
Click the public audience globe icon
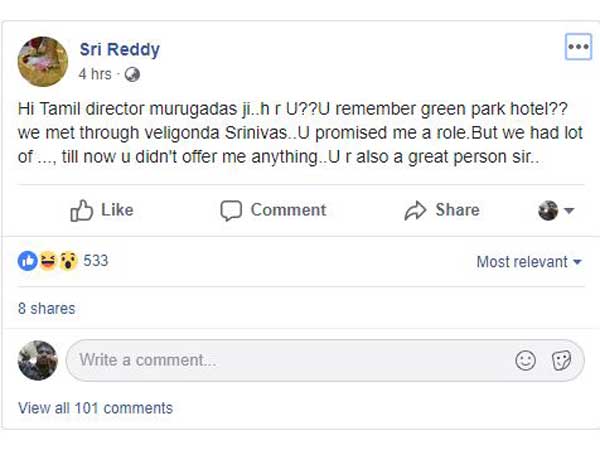click(133, 74)
